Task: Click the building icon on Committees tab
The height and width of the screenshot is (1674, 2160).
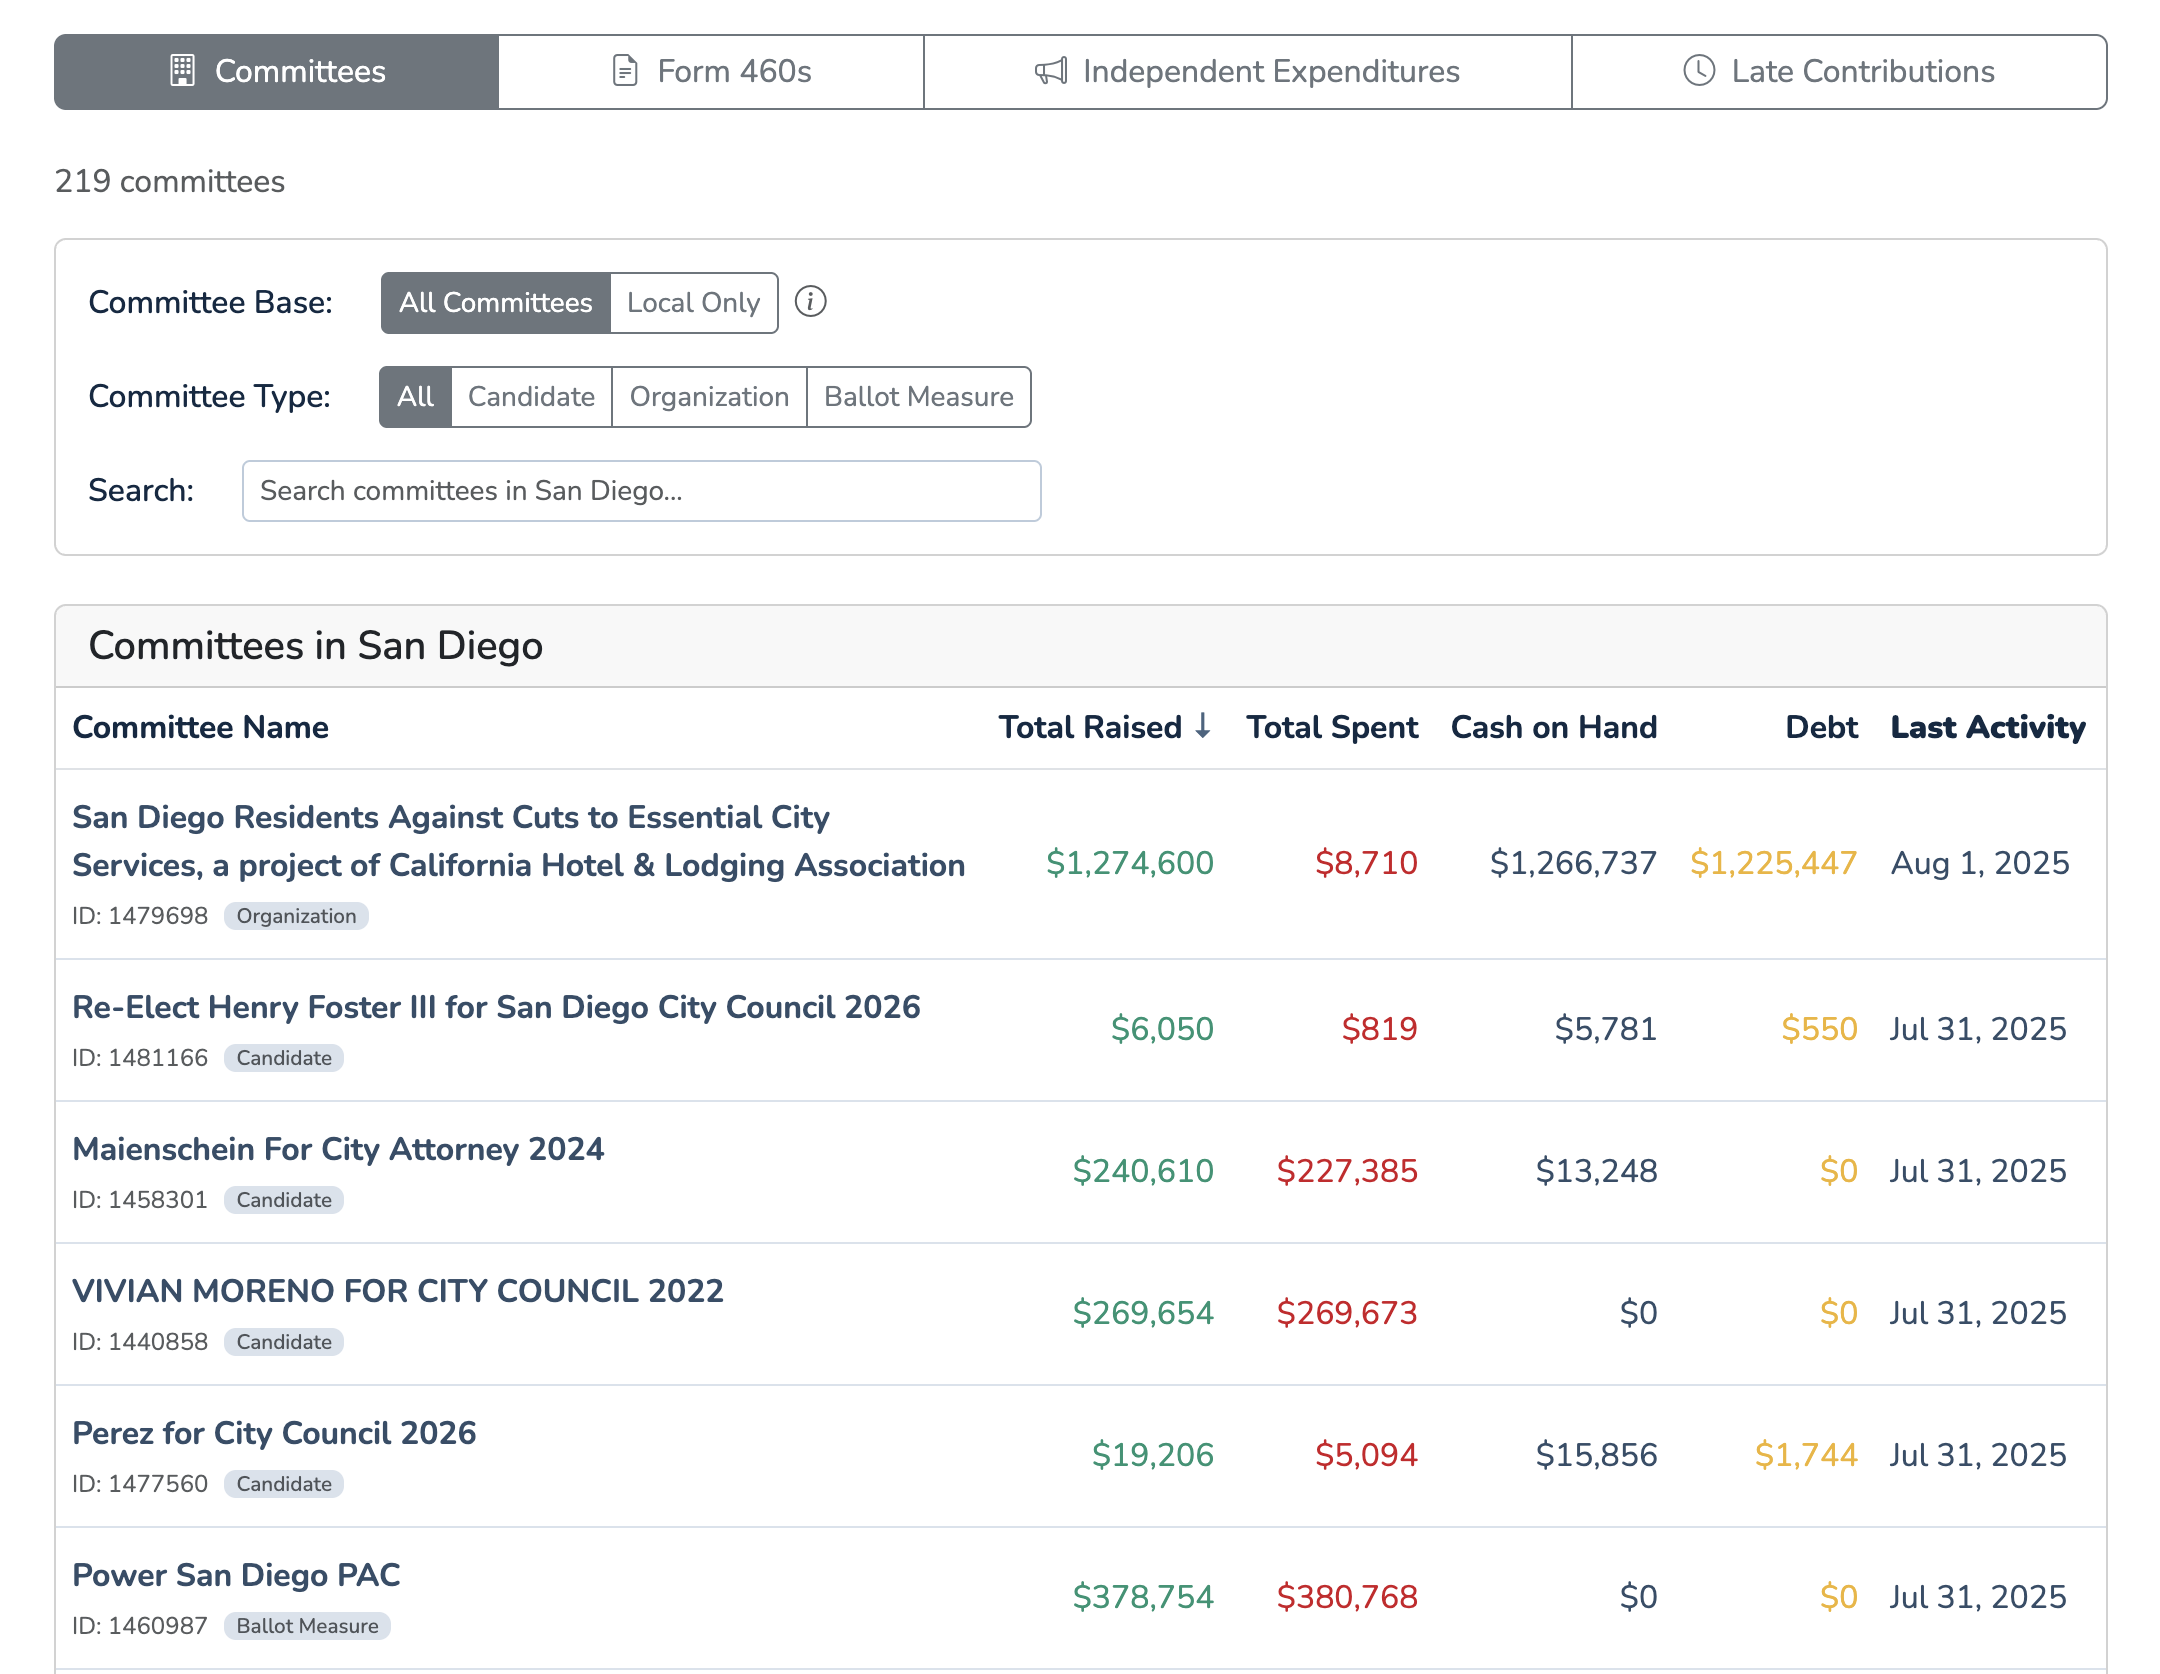Action: [182, 71]
